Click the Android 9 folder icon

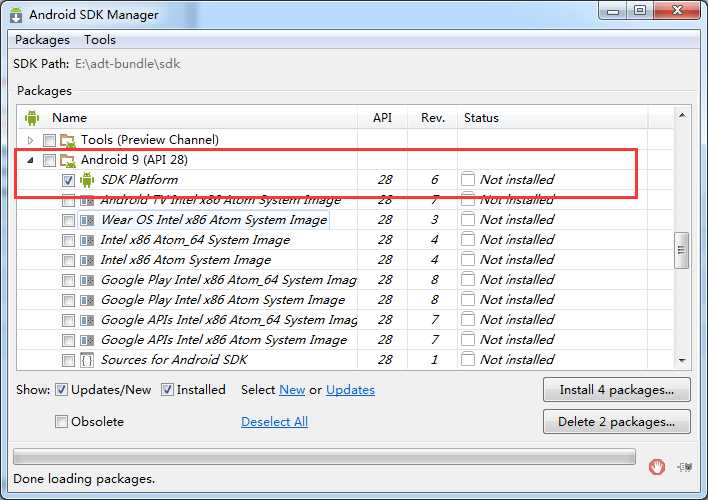coord(68,160)
